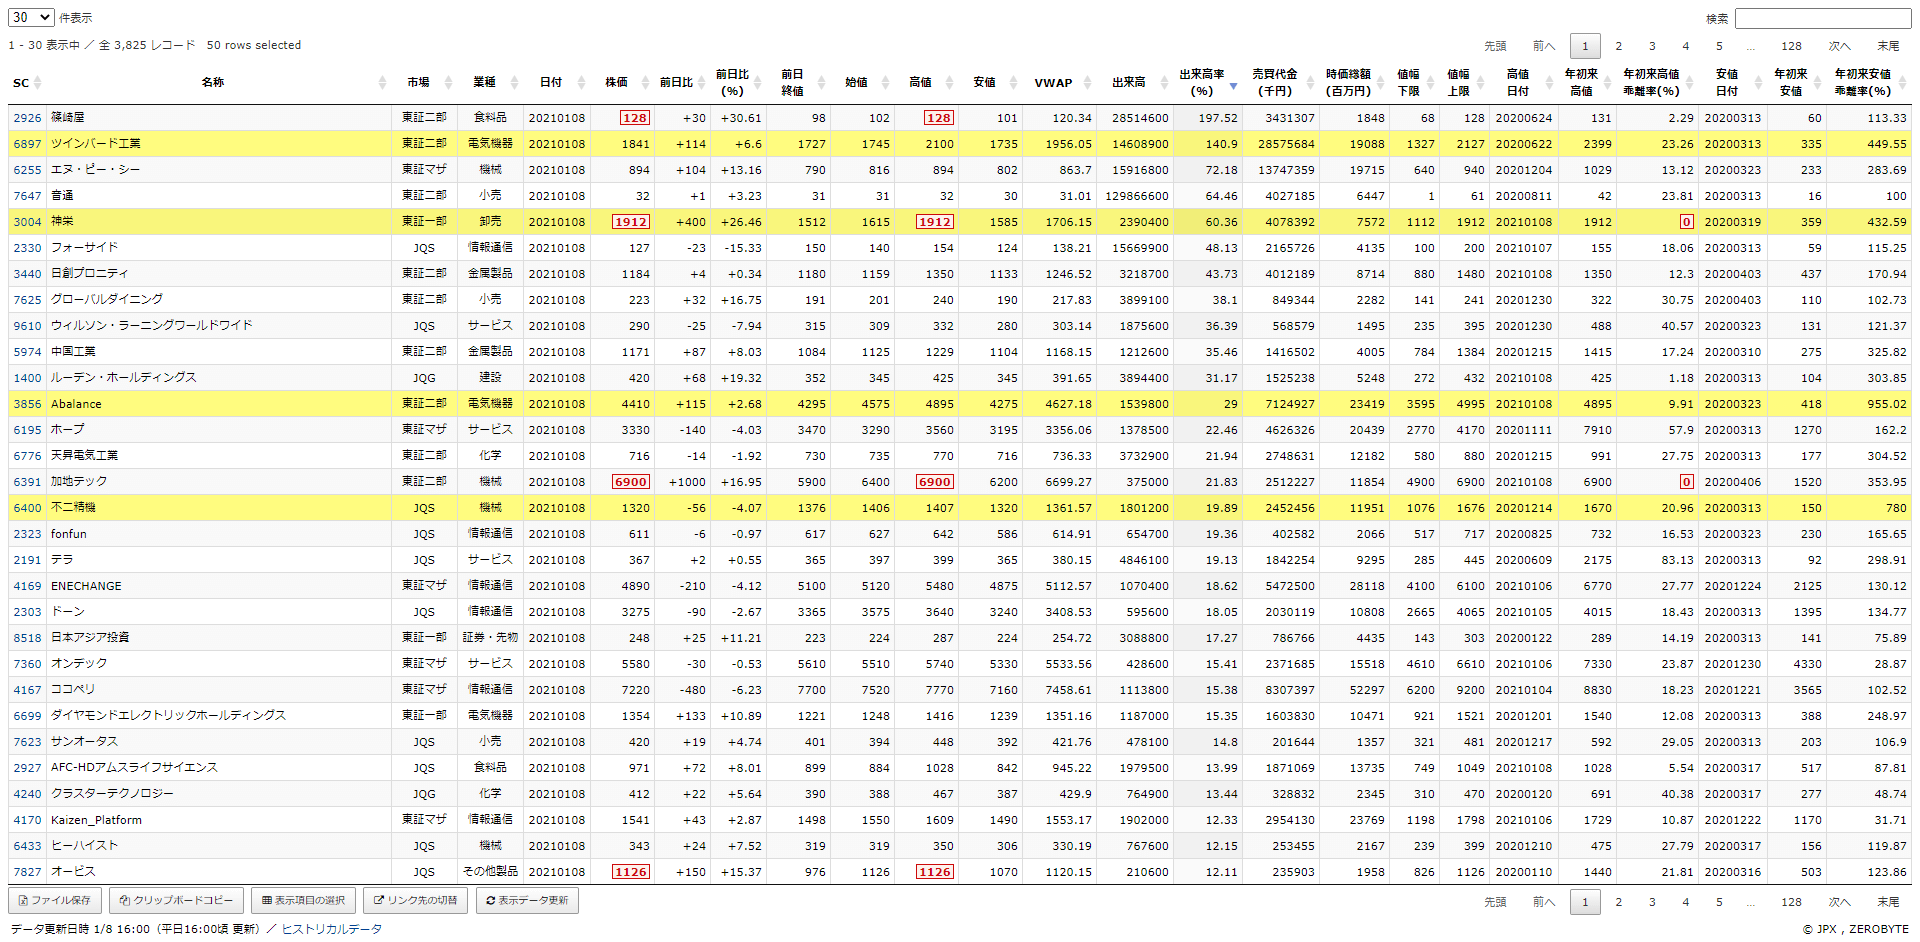Viewport: 1920px width, 942px height.
Task: Click sort arrows beside 安値 header
Action: click(1014, 83)
